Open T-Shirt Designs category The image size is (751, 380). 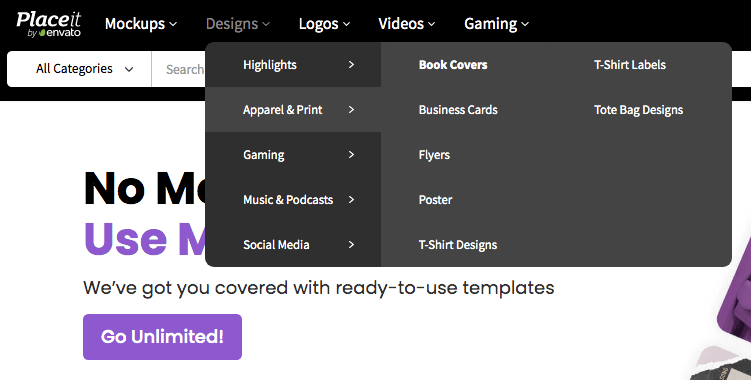457,245
